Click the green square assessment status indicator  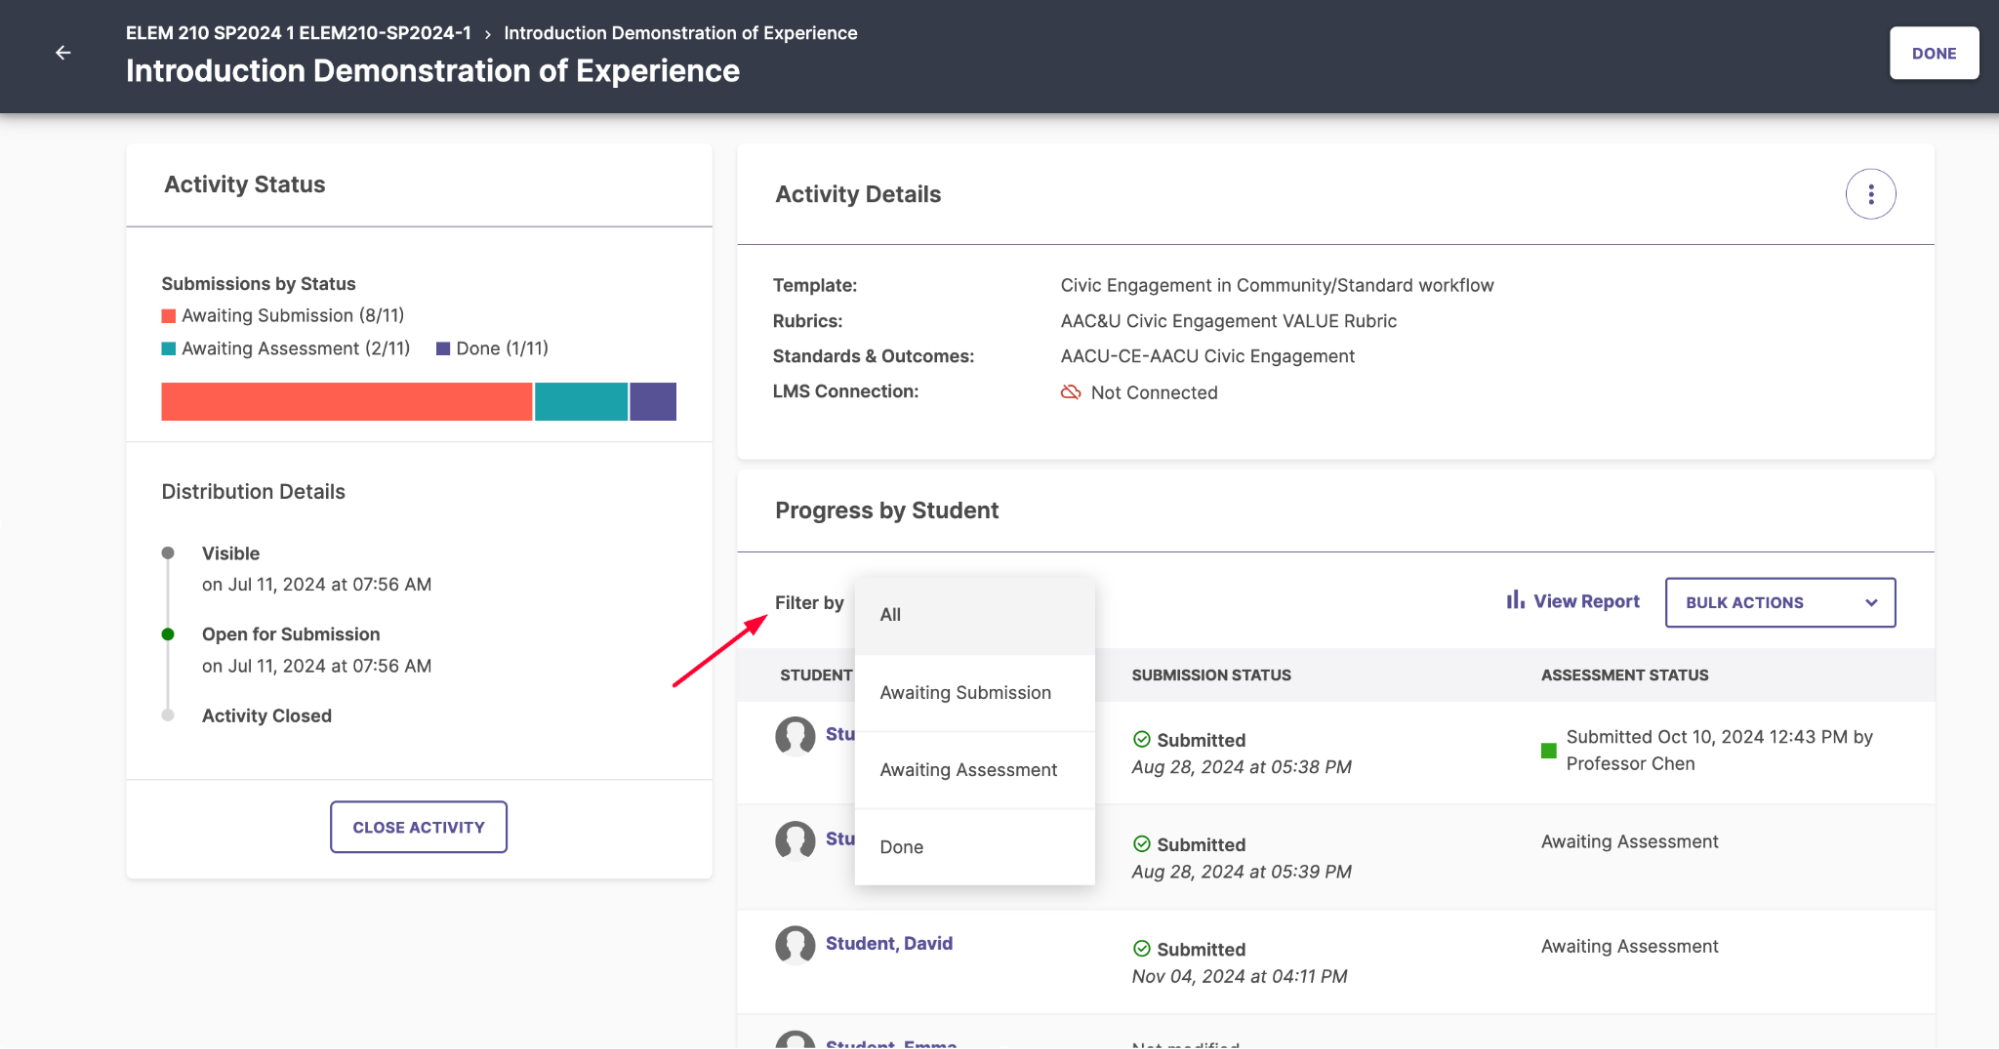(x=1547, y=749)
